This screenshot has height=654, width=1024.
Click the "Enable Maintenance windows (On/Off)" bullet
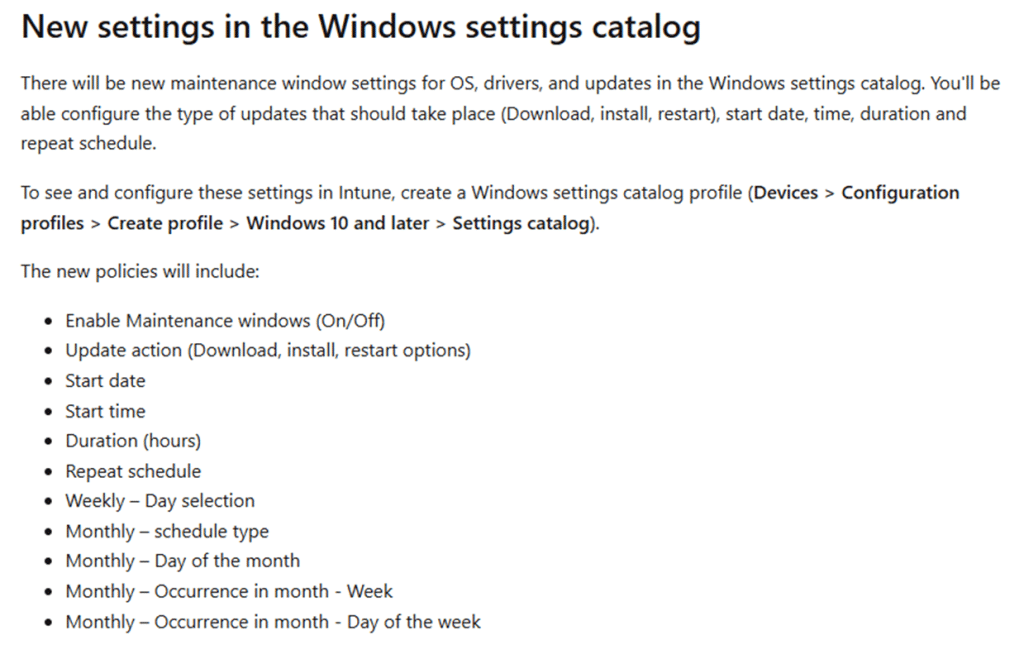(225, 321)
